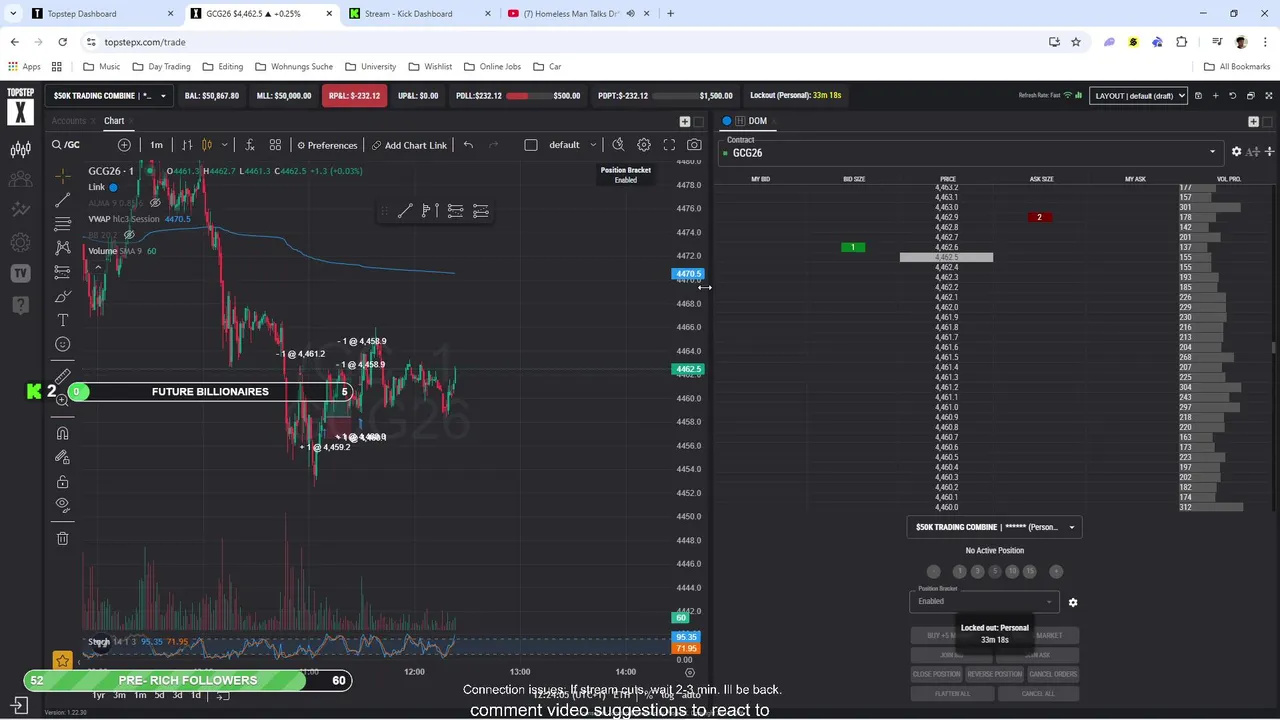Open the 1m timeframe selector
Viewport: 1280px width, 720px height.
tap(156, 145)
